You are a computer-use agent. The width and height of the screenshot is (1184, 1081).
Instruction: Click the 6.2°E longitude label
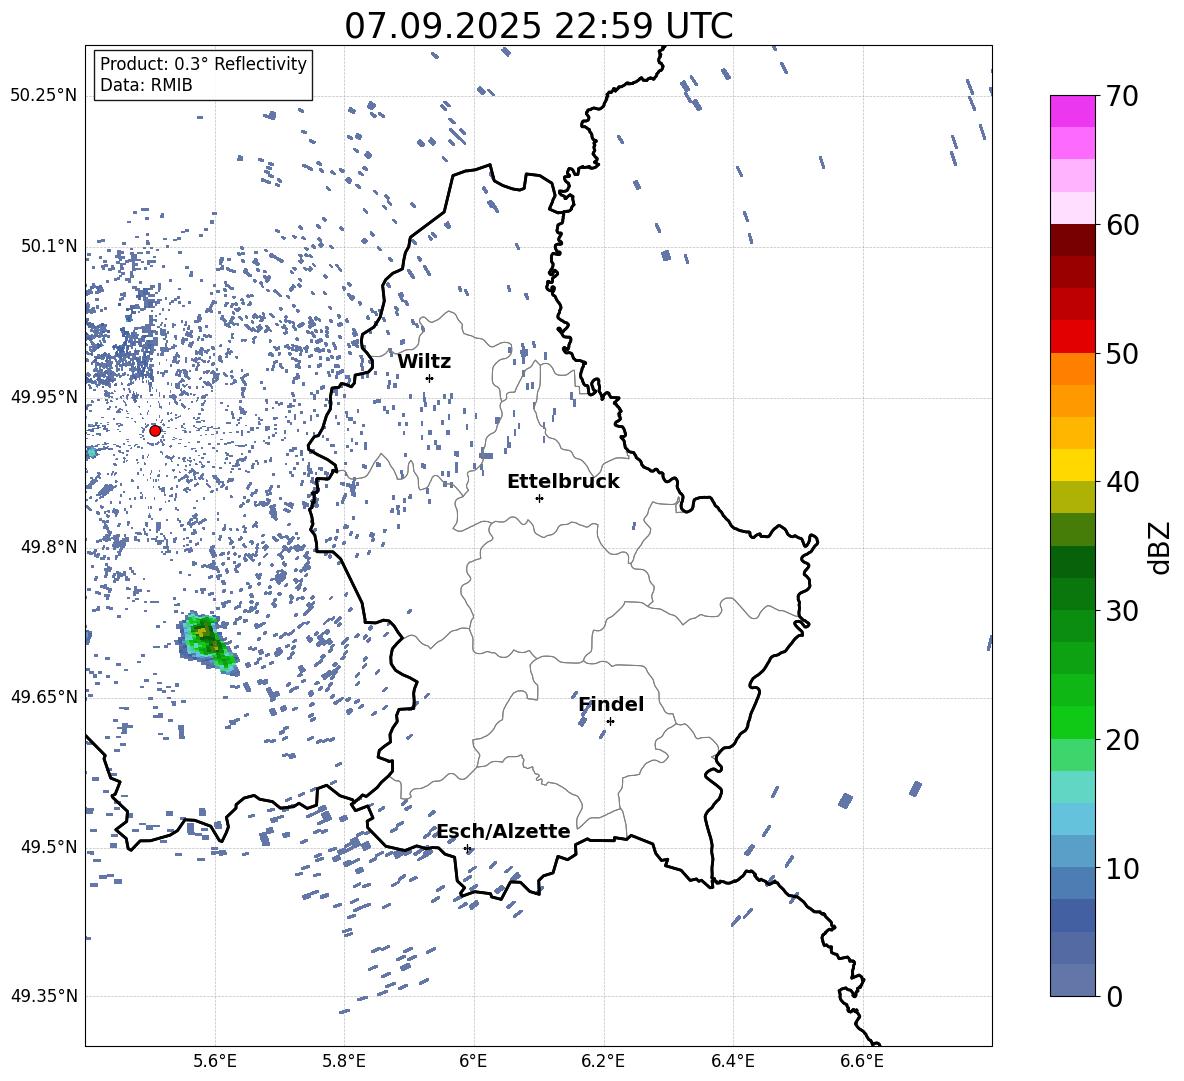(603, 1061)
